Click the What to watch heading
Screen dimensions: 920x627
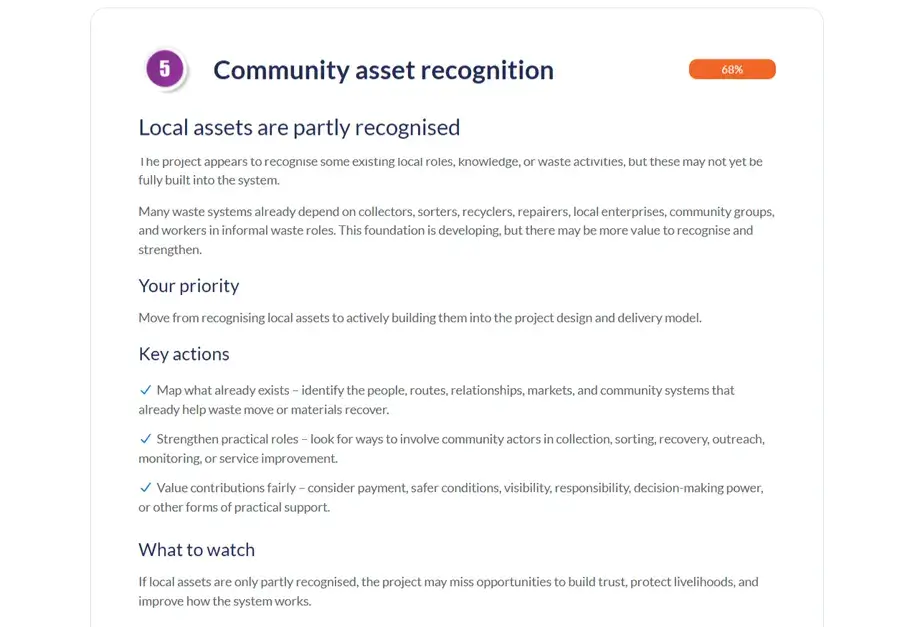click(197, 550)
